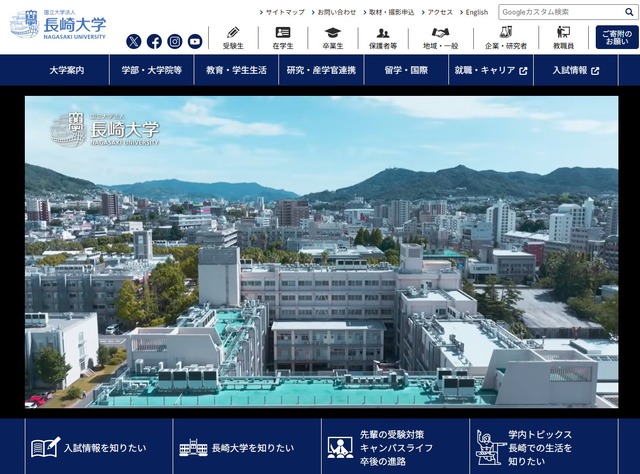This screenshot has width=640, height=474.
Task: Click the campus aerial hero video
Action: click(x=322, y=252)
